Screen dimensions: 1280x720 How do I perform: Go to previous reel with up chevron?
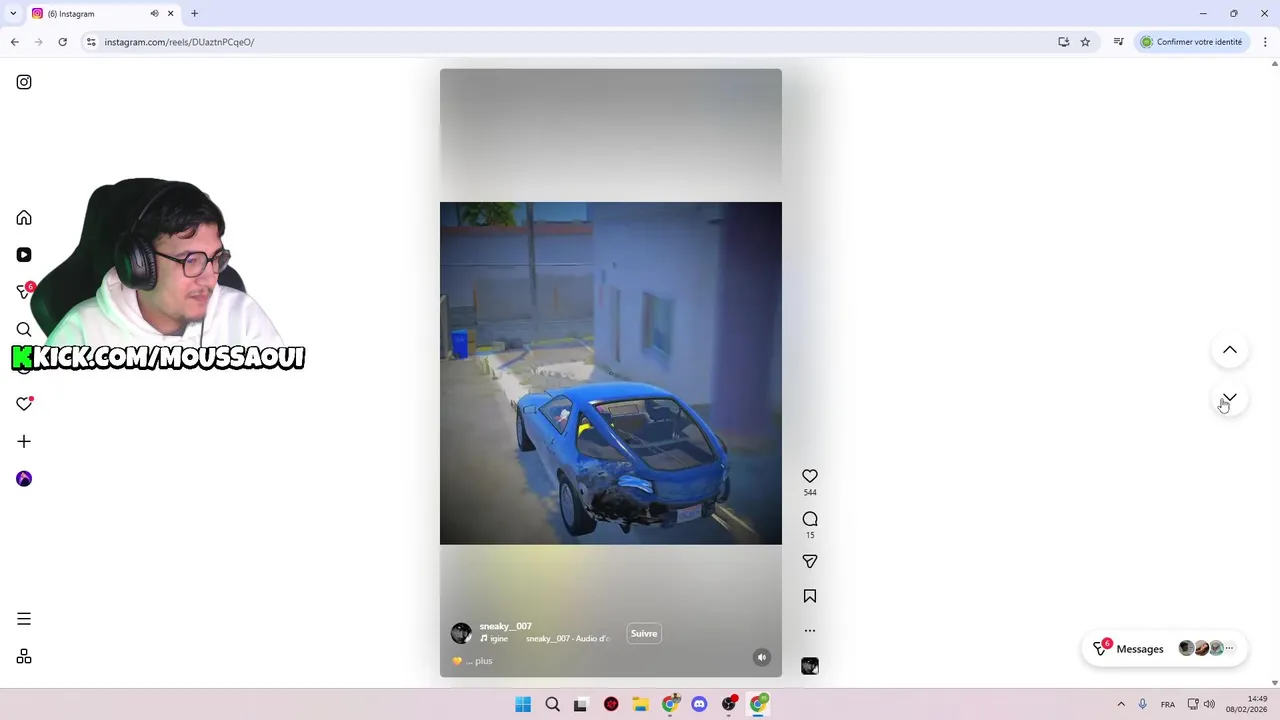1230,350
